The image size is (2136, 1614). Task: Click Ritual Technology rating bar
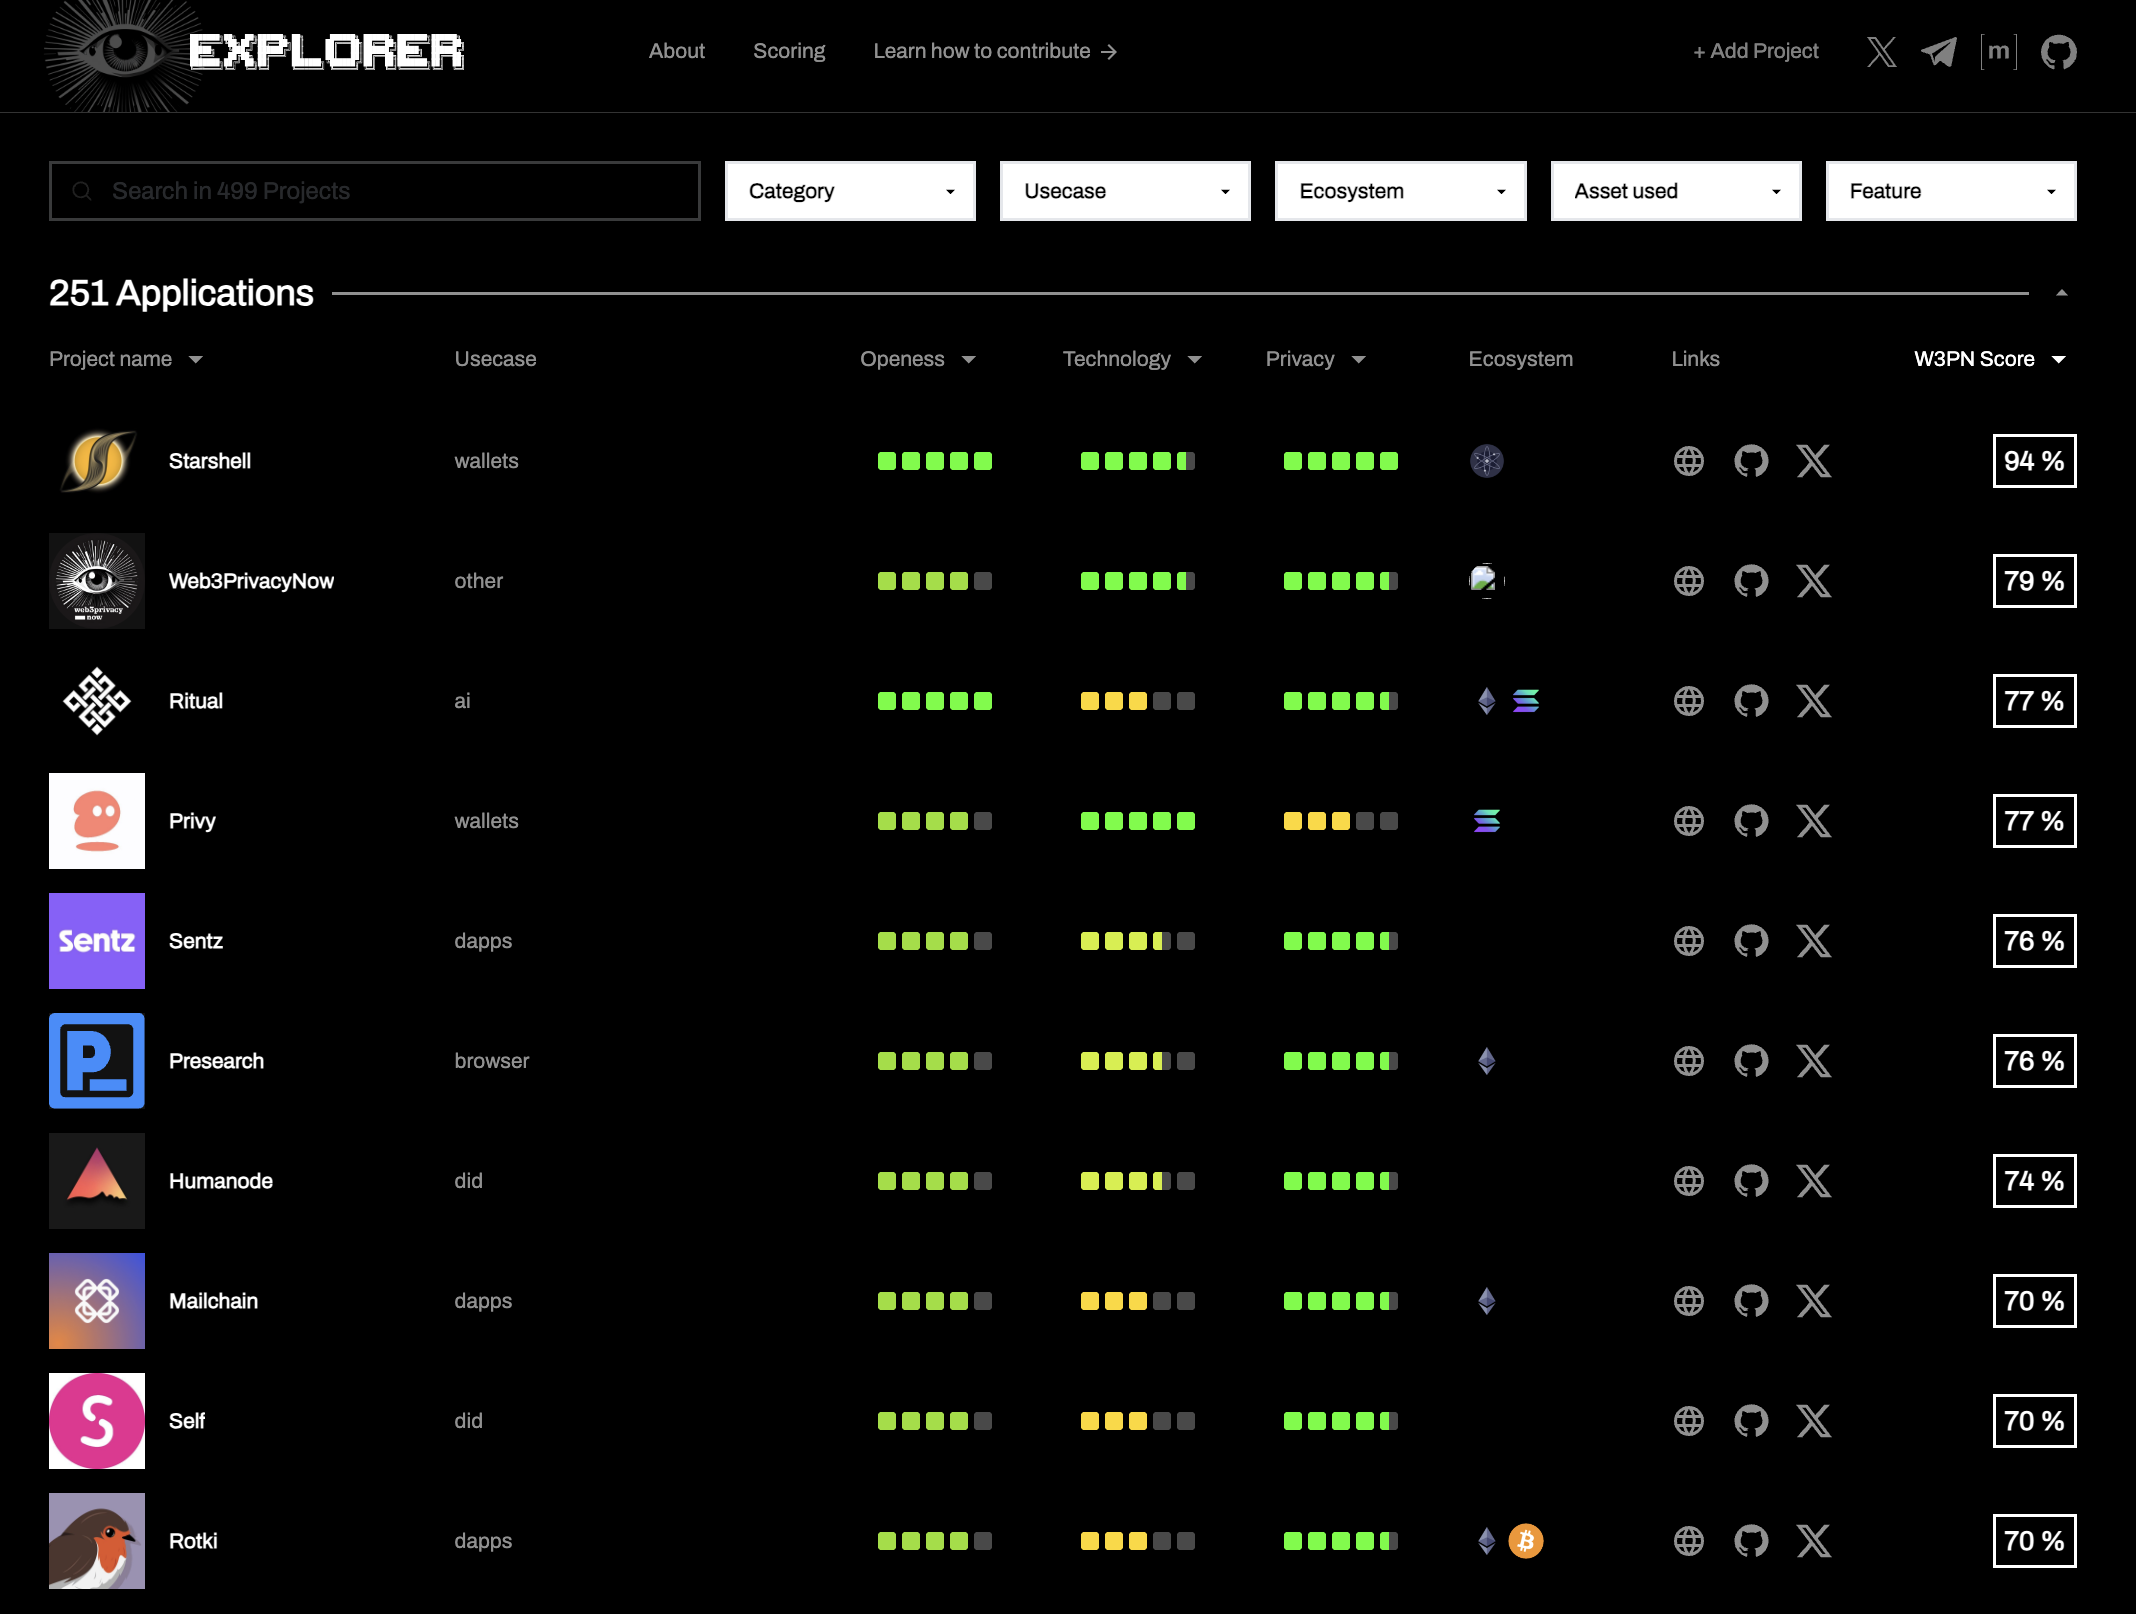coord(1138,701)
